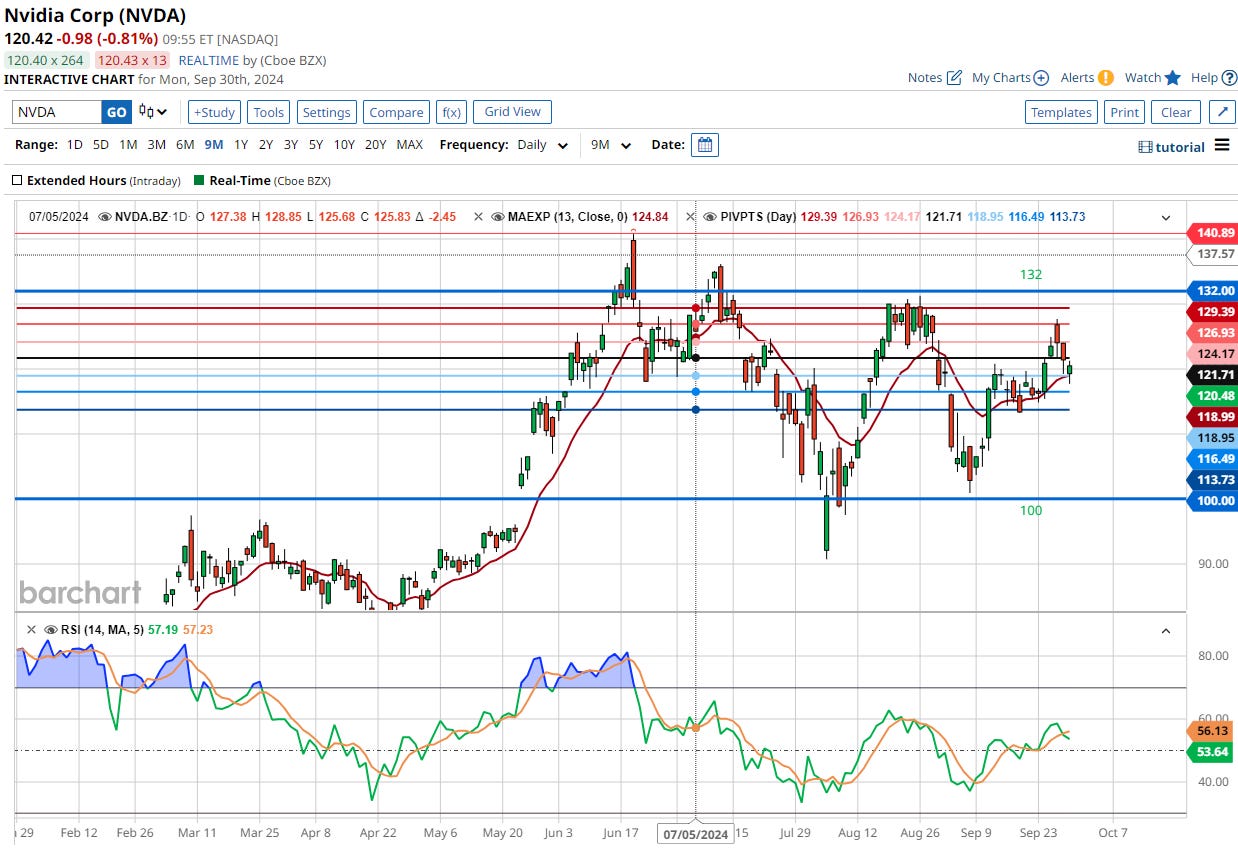Select the 1Y range
The height and width of the screenshot is (851, 1238).
tap(241, 145)
